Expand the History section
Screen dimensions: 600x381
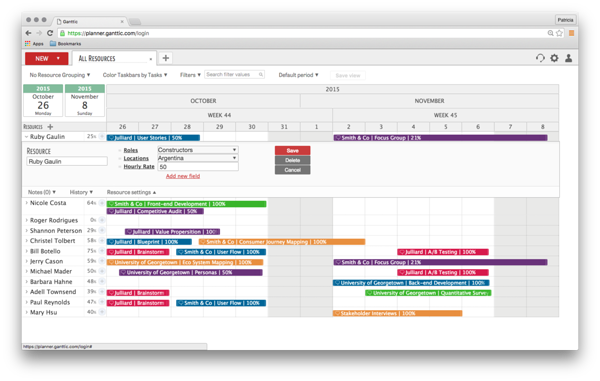point(81,192)
